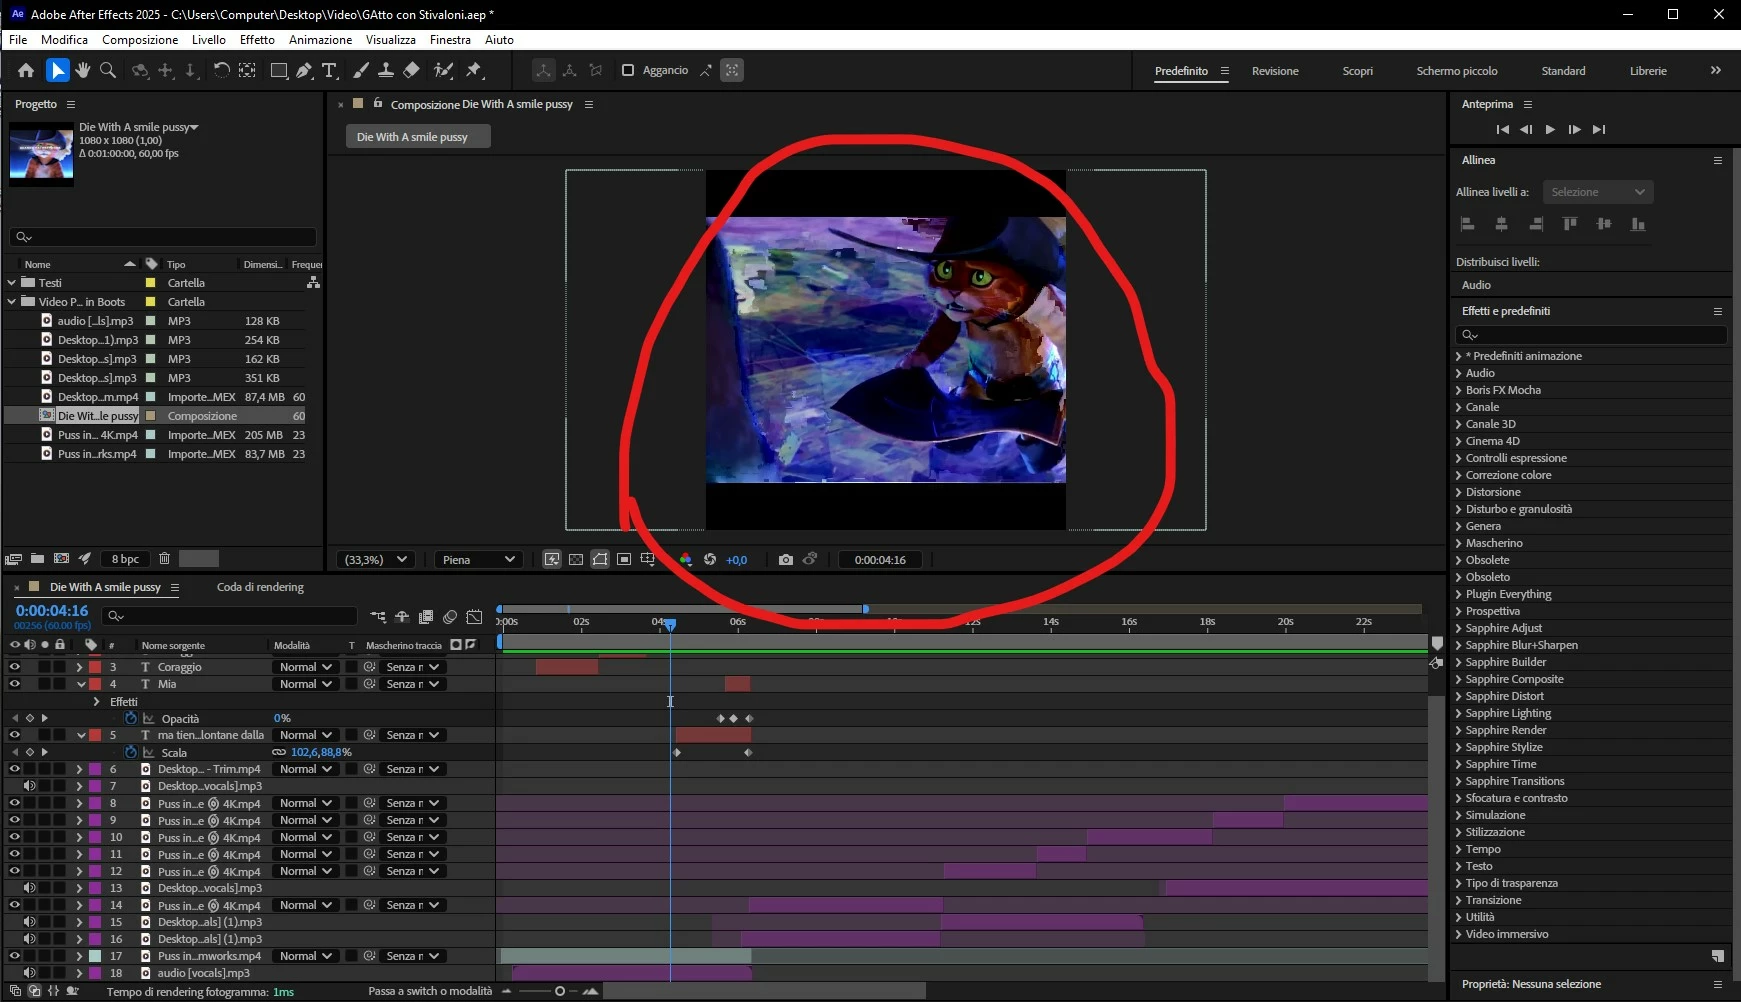Select the Puppet Pin tool
This screenshot has width=1741, height=1002.
pyautogui.click(x=474, y=70)
